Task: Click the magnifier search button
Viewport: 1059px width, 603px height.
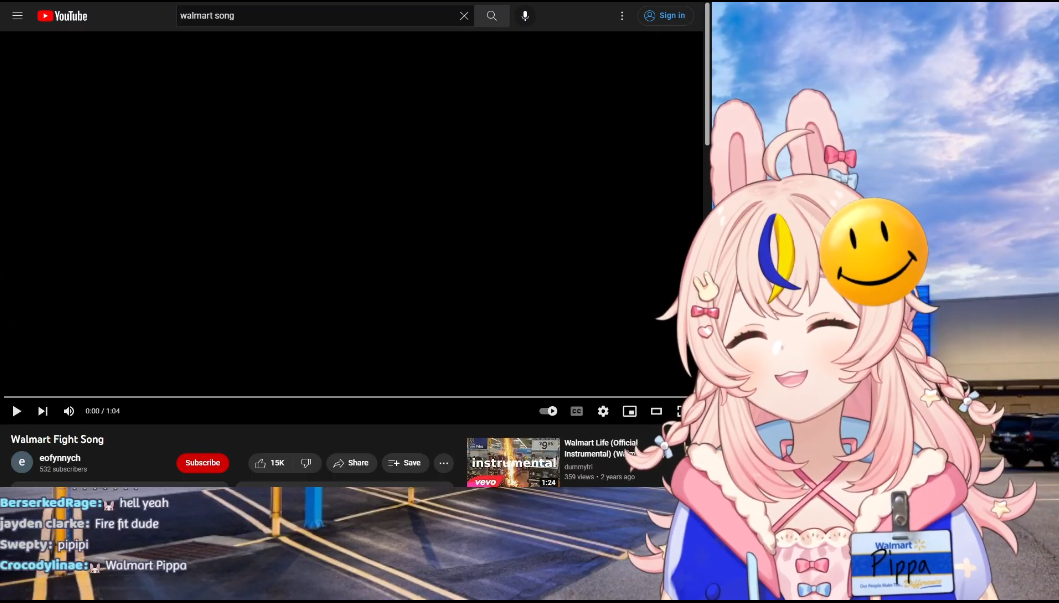Action: 492,16
